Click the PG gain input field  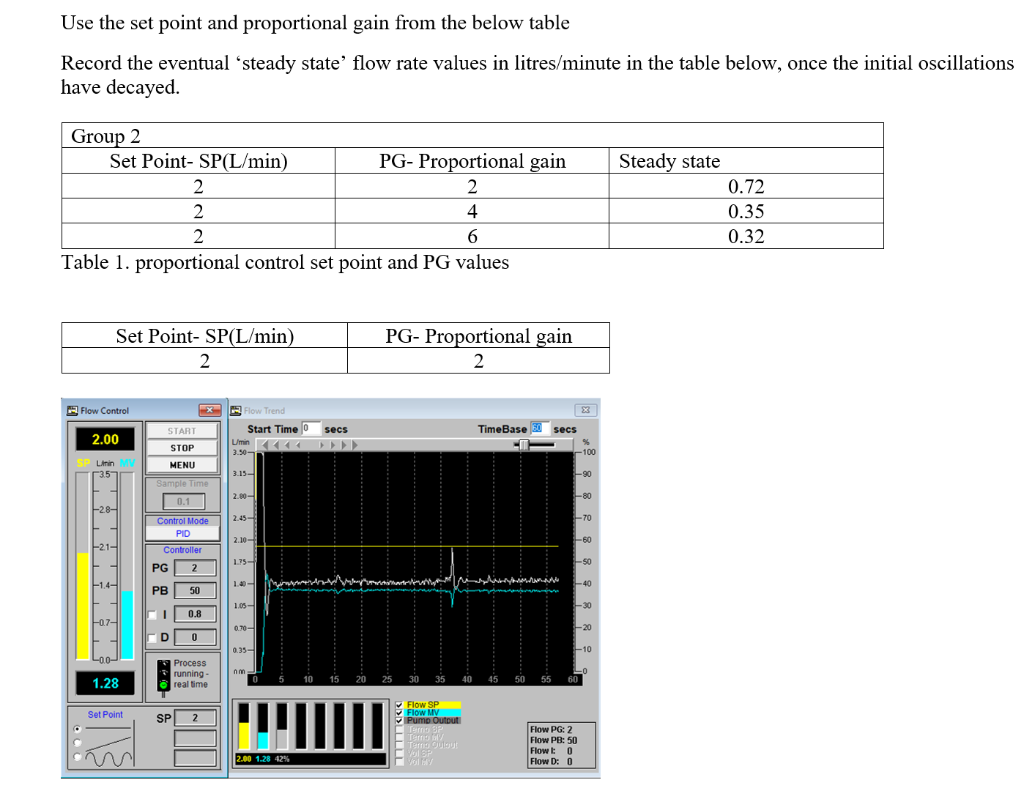click(195, 568)
